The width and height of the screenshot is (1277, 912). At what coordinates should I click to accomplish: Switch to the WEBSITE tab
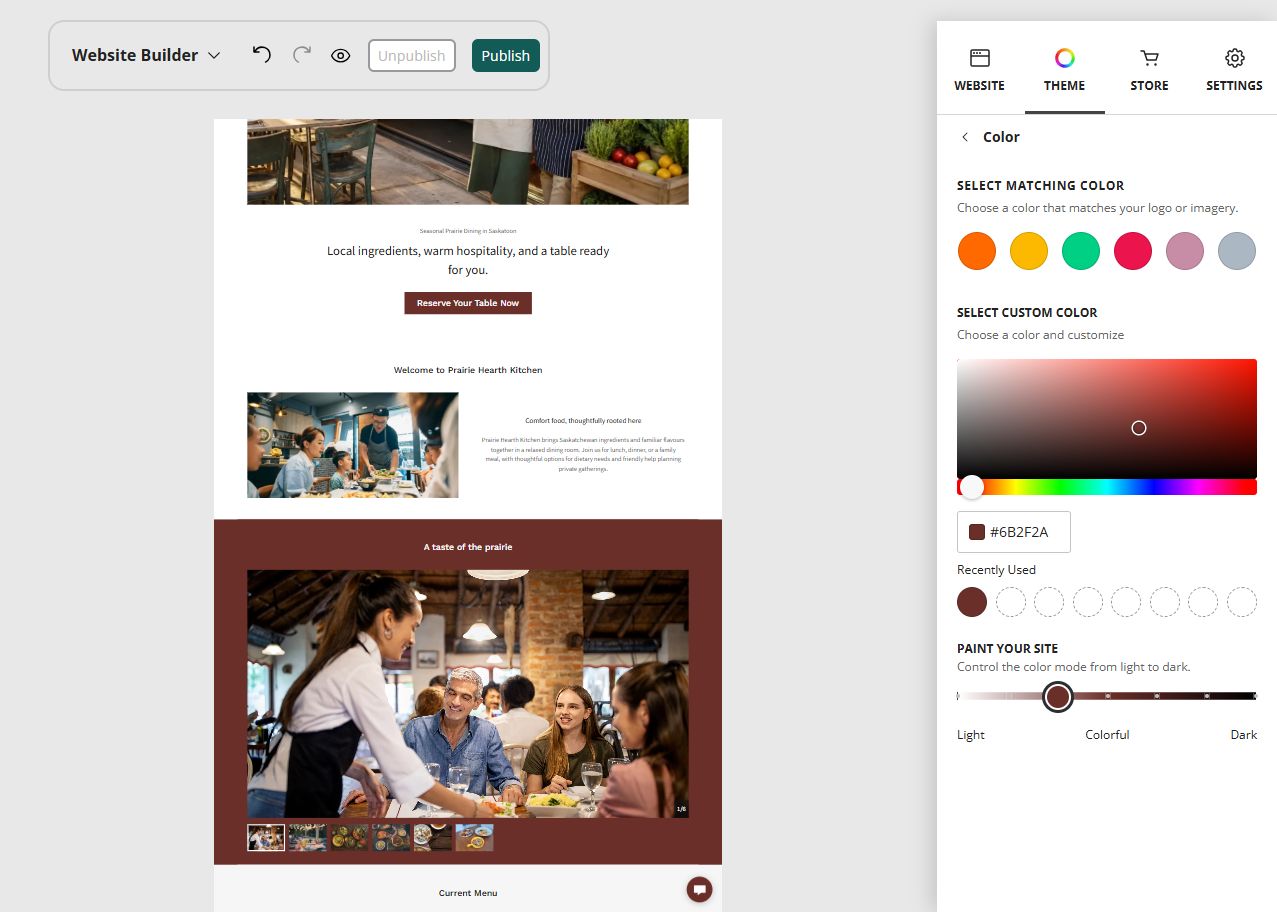click(x=980, y=69)
